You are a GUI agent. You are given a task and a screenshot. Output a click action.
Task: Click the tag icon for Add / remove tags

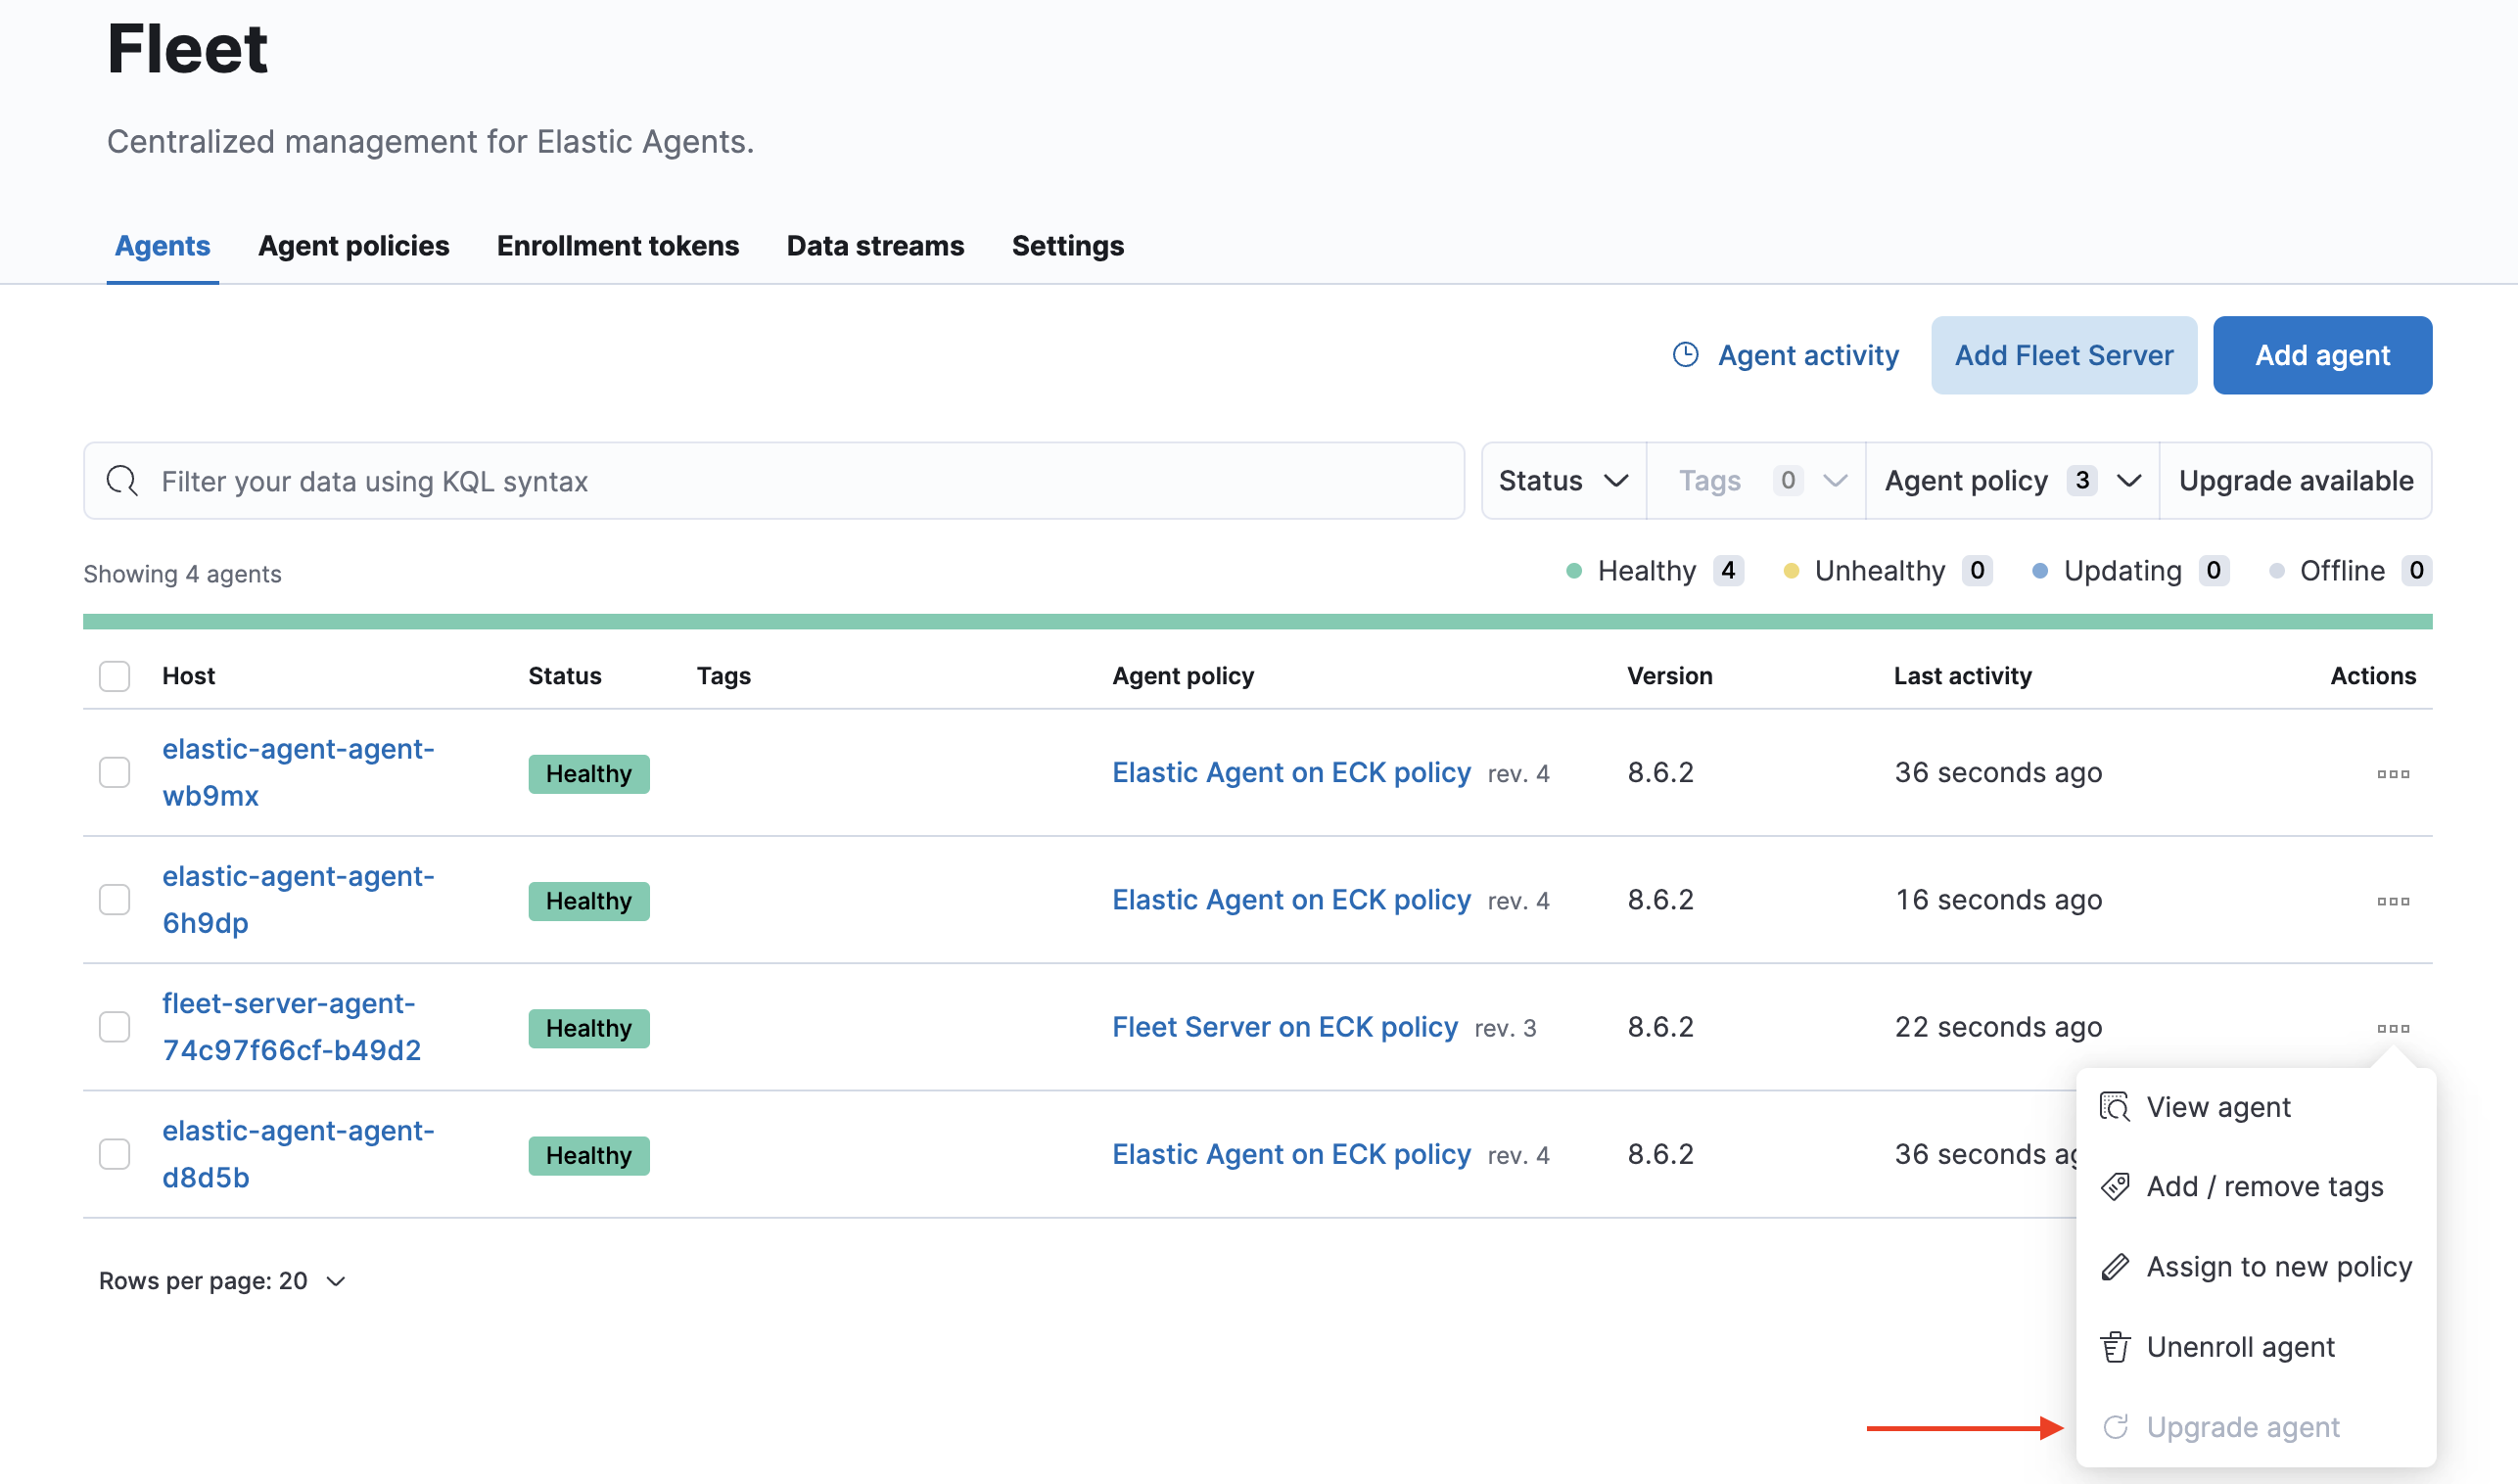(2114, 1186)
